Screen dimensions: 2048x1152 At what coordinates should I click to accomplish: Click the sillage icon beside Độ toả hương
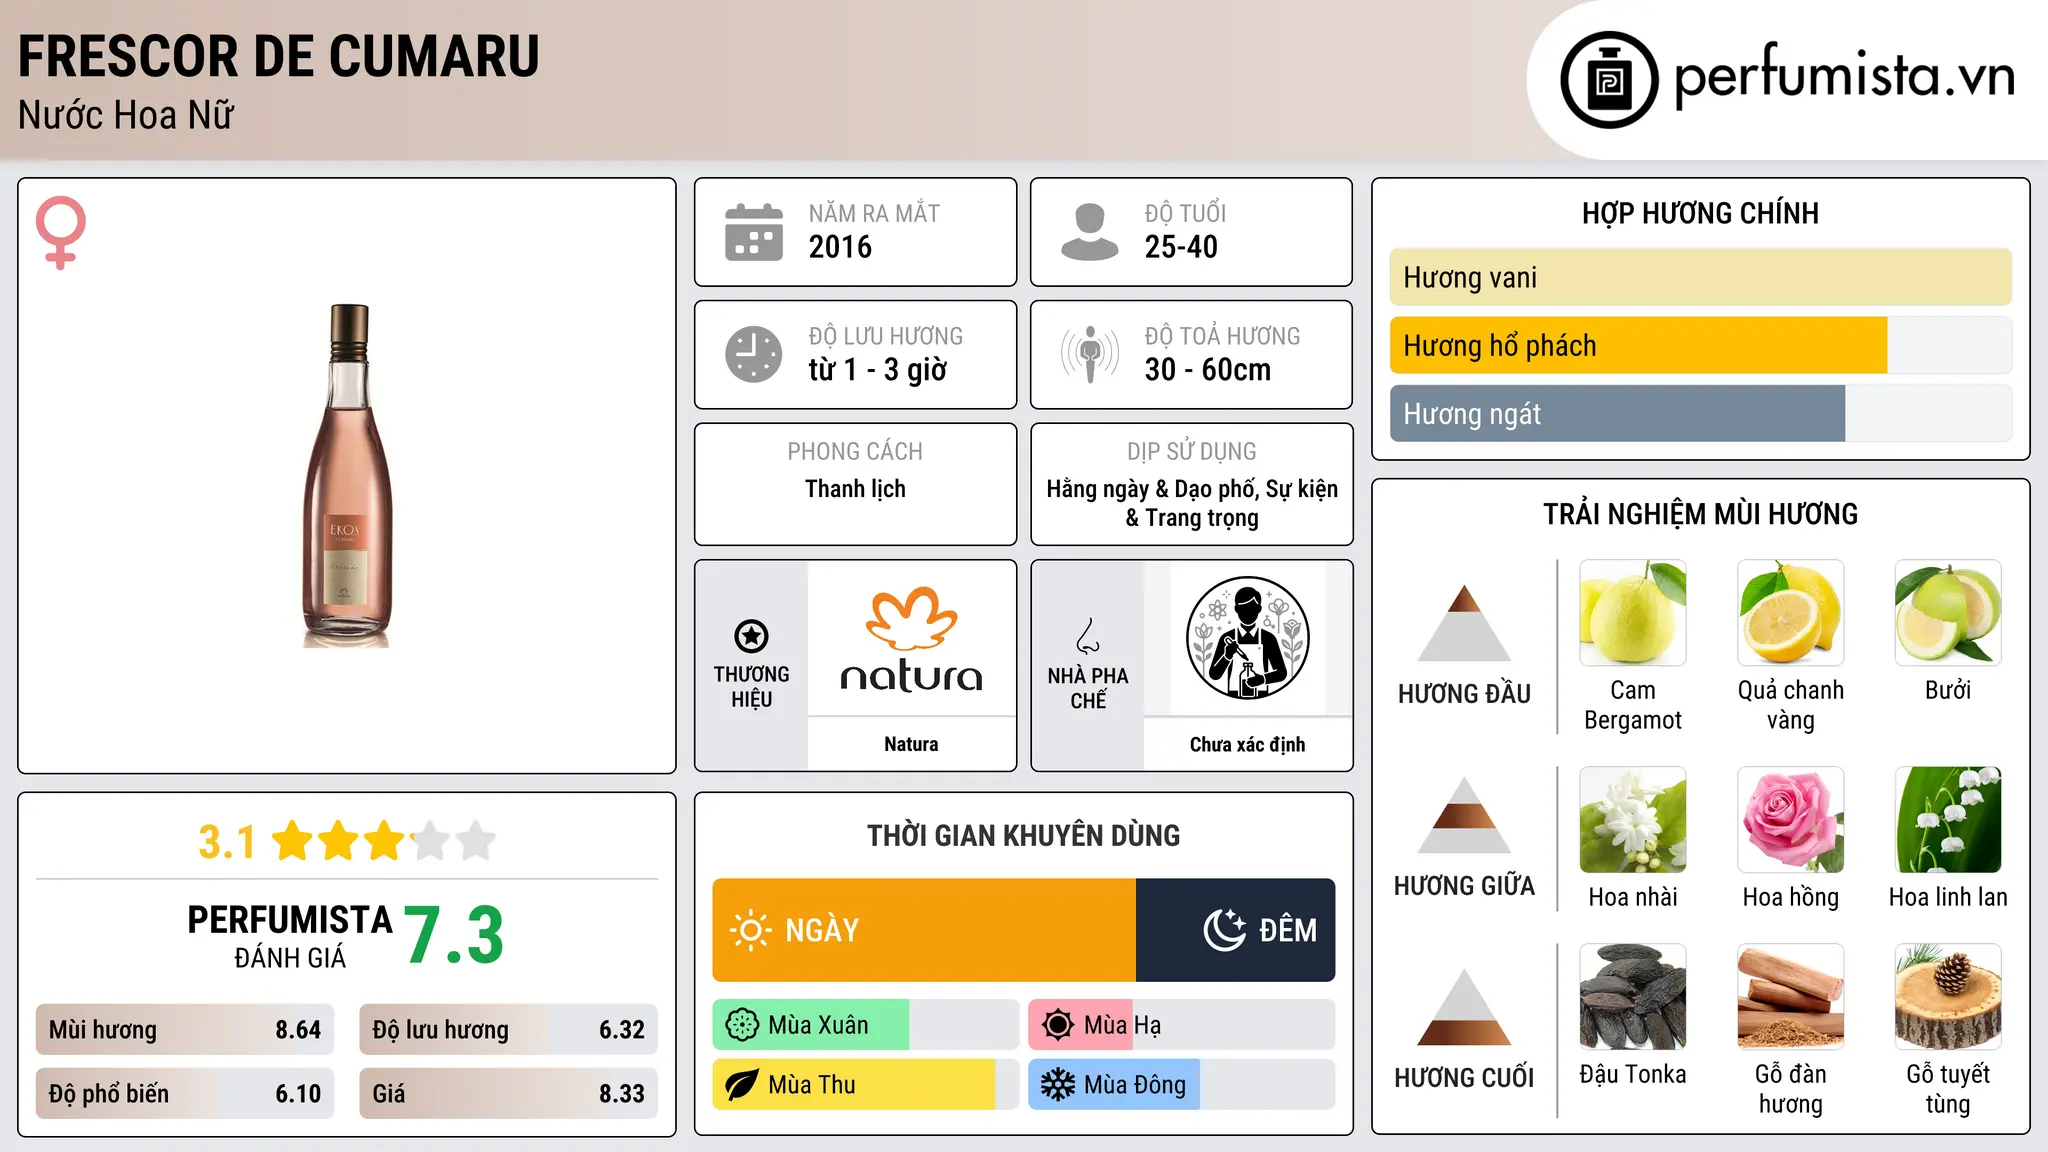coord(1090,354)
